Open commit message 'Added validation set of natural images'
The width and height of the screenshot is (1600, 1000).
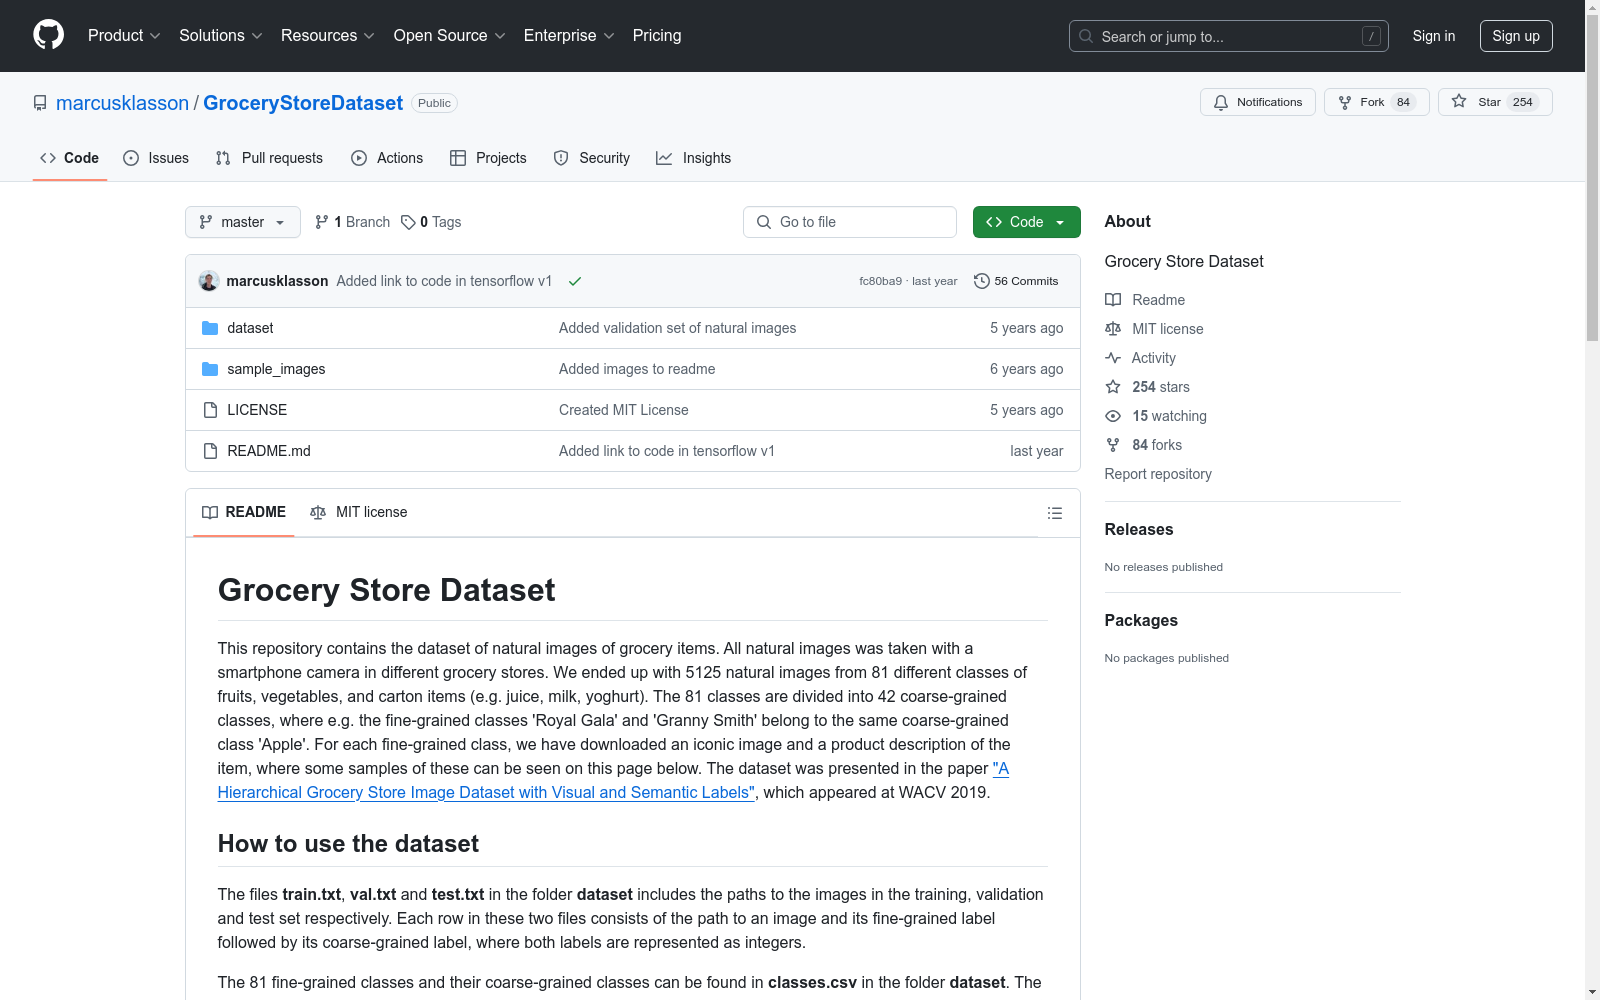[678, 328]
